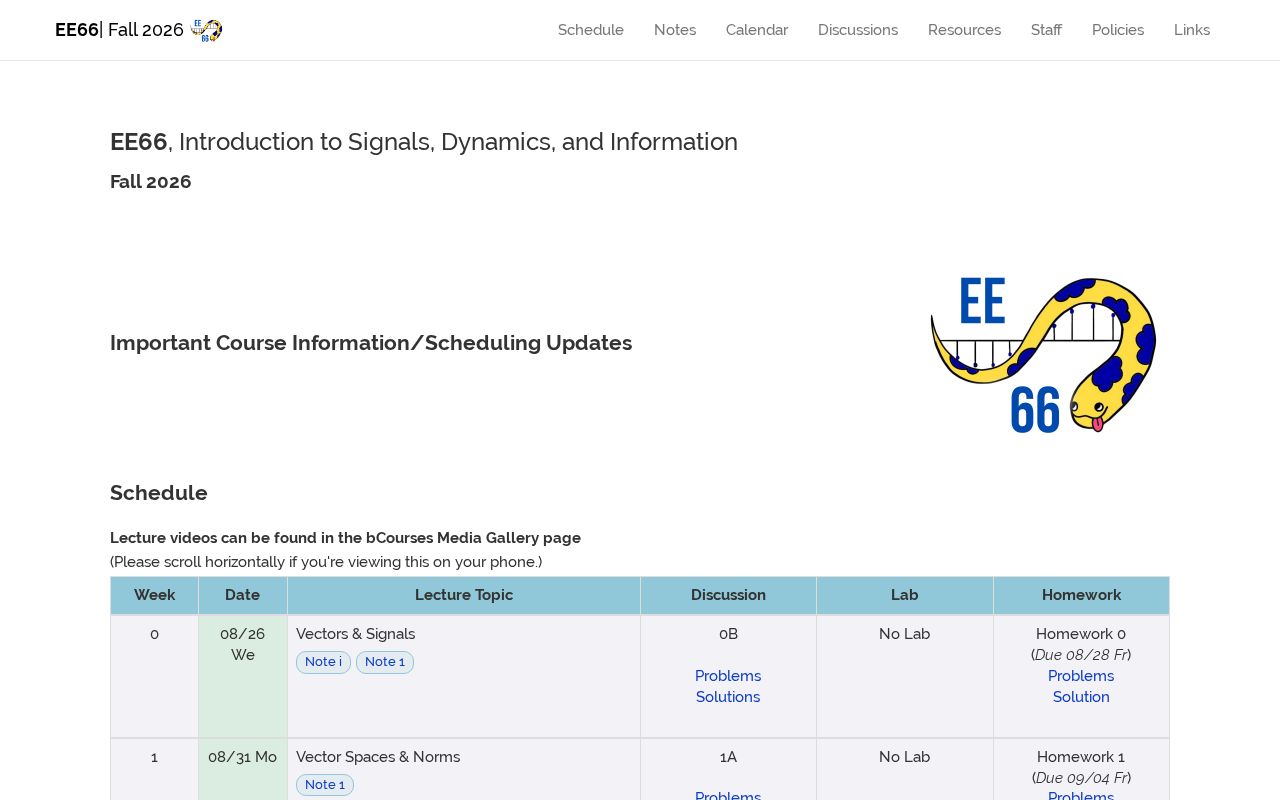Open the Resources nav item
Image resolution: width=1280 pixels, height=800 pixels.
click(x=964, y=30)
